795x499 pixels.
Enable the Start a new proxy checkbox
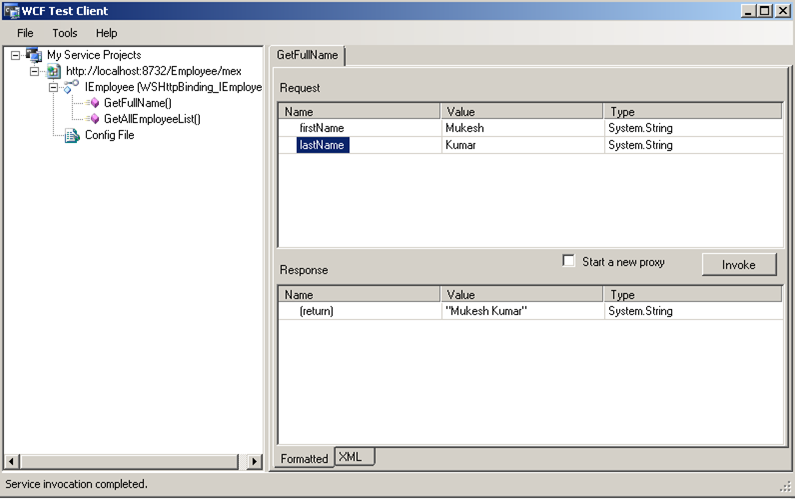coord(568,261)
